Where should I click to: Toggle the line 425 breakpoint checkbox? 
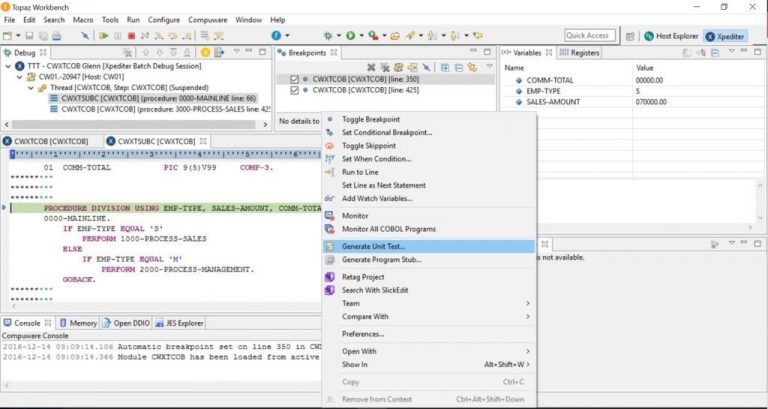click(x=293, y=89)
